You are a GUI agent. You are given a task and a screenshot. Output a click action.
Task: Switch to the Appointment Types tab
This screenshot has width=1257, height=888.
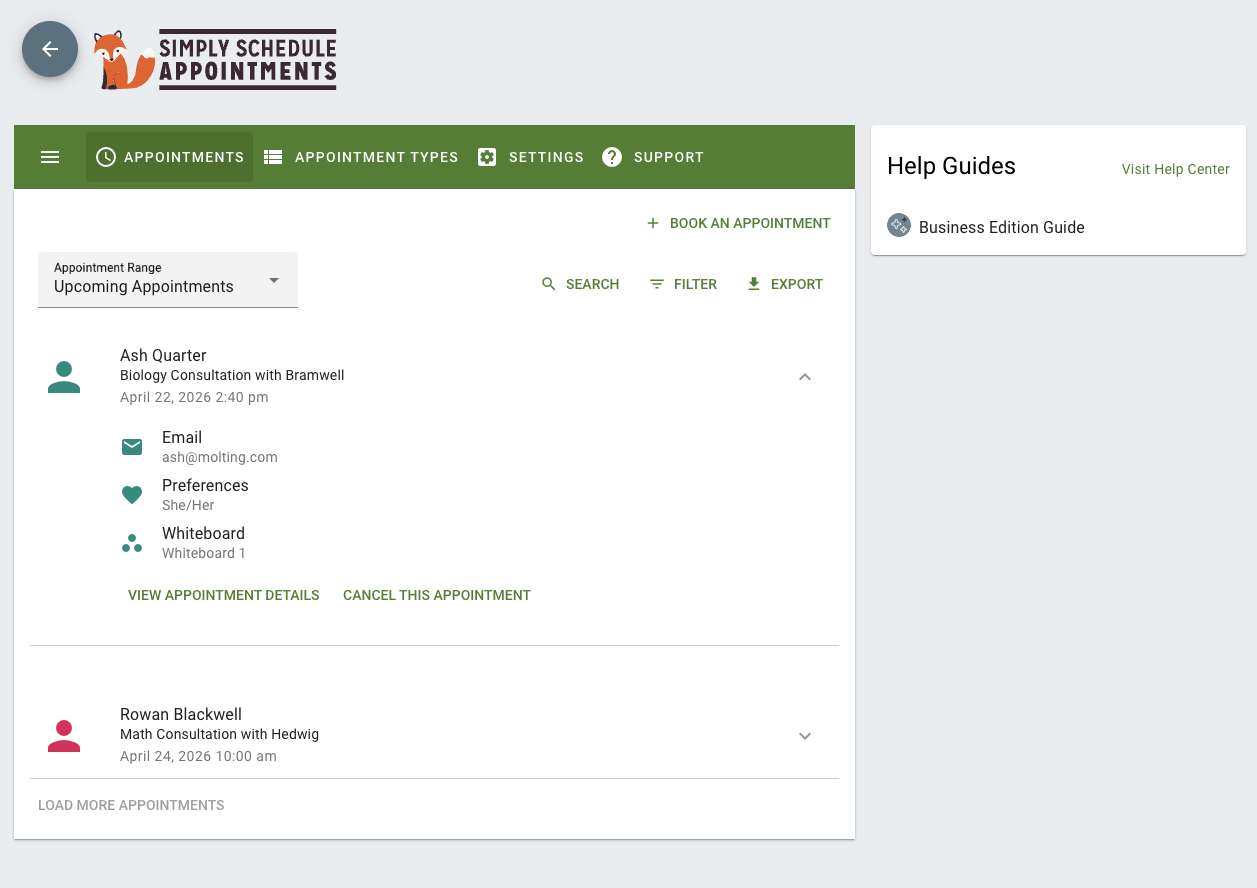361,157
